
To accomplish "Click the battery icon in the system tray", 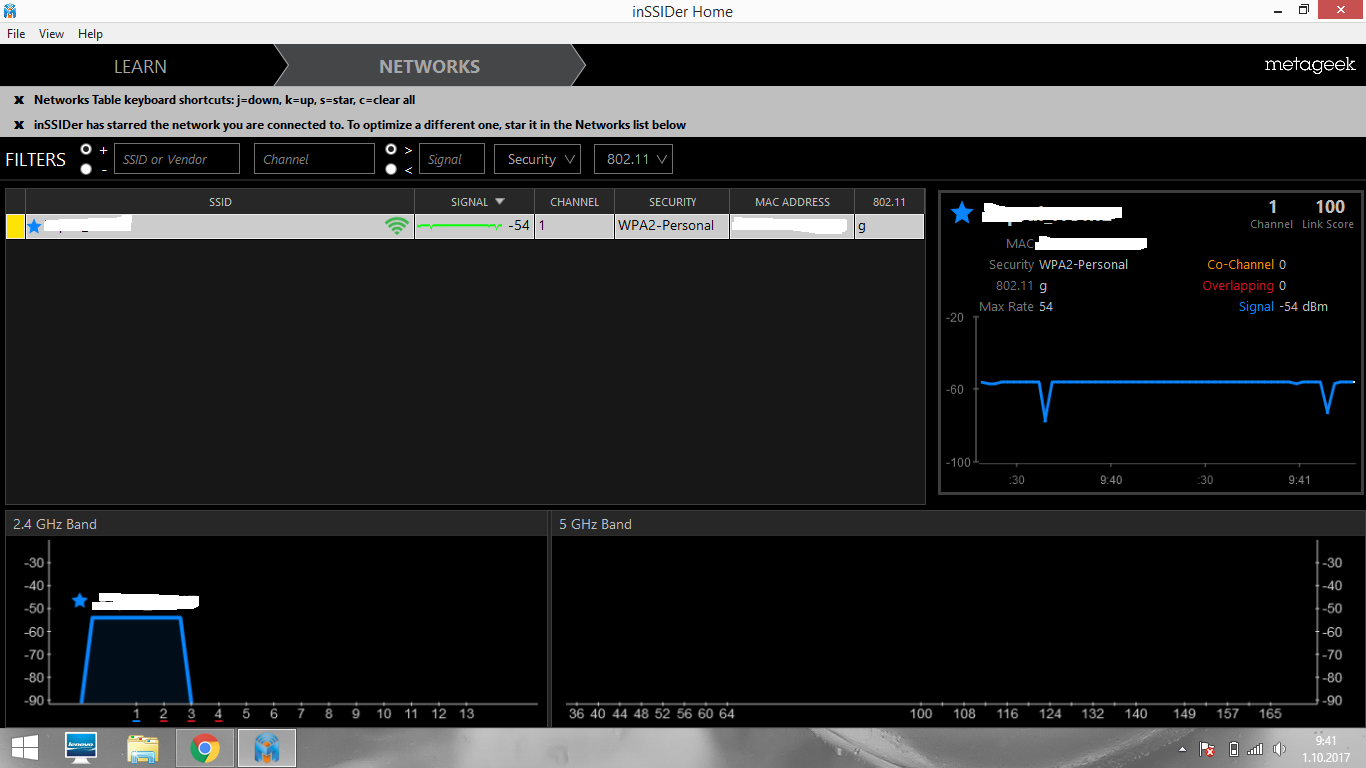I will [x=1233, y=749].
